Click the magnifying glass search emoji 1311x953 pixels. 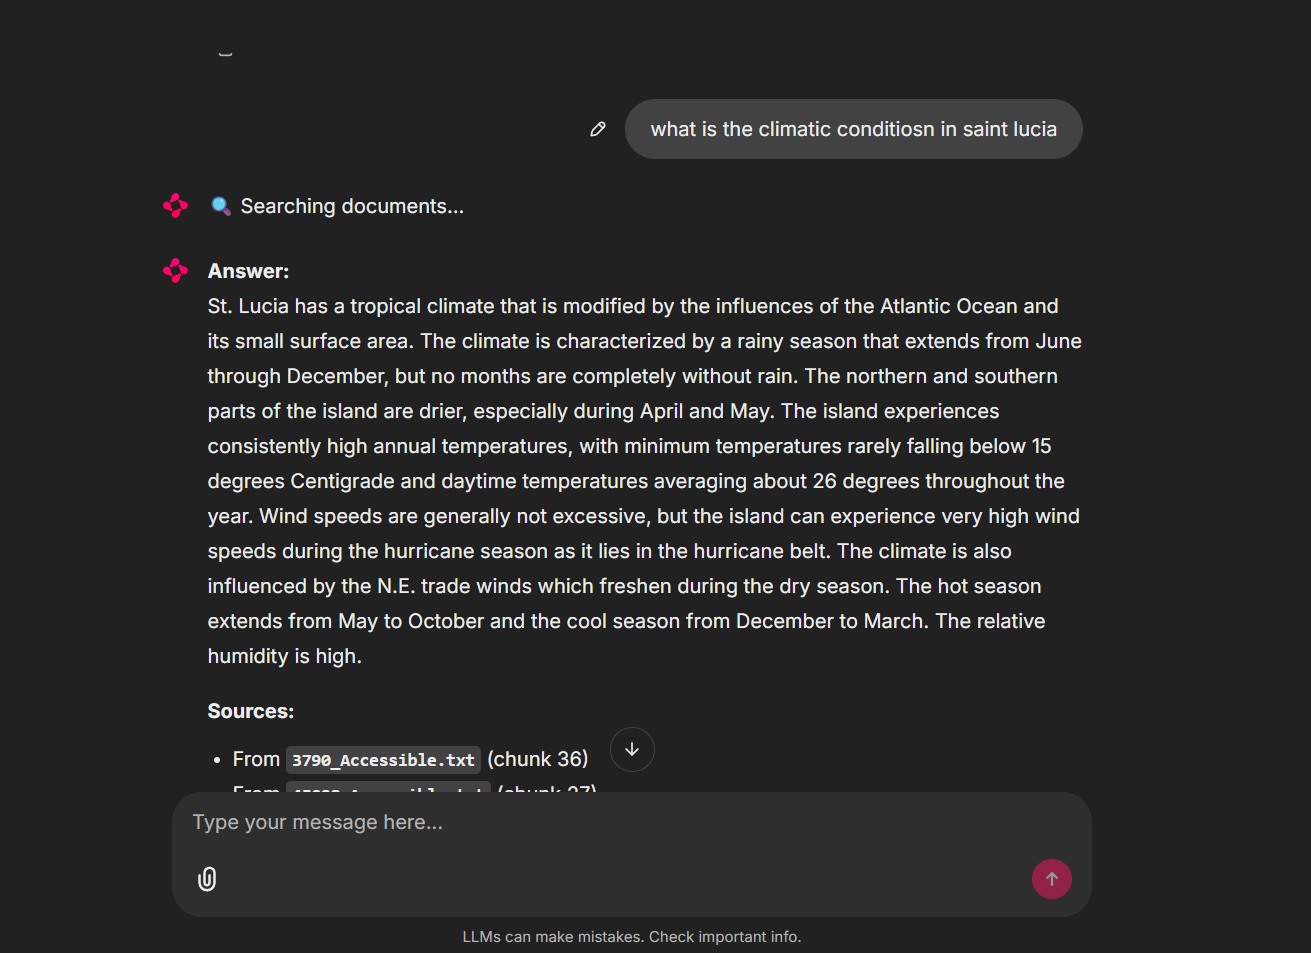(x=221, y=206)
